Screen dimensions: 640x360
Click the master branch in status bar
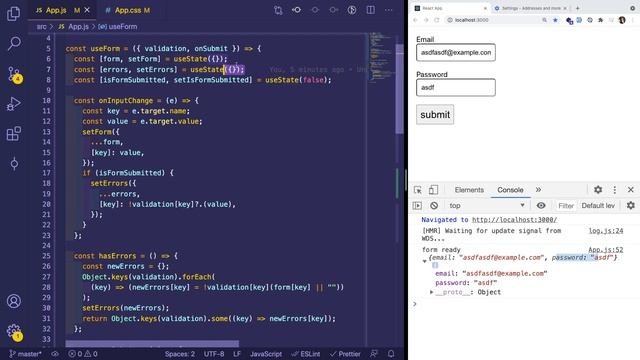tap(25, 354)
